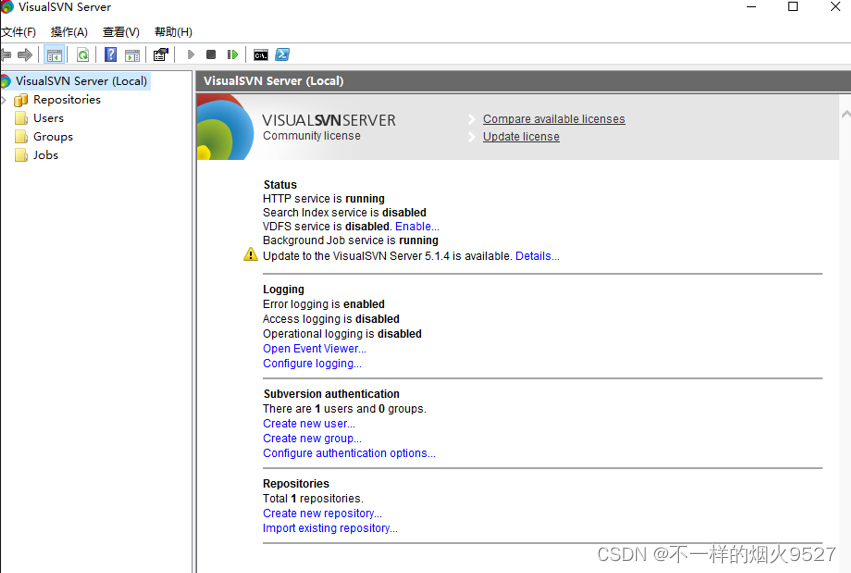Click the Repositories database icon in tree
This screenshot has width=851, height=573.
21,100
